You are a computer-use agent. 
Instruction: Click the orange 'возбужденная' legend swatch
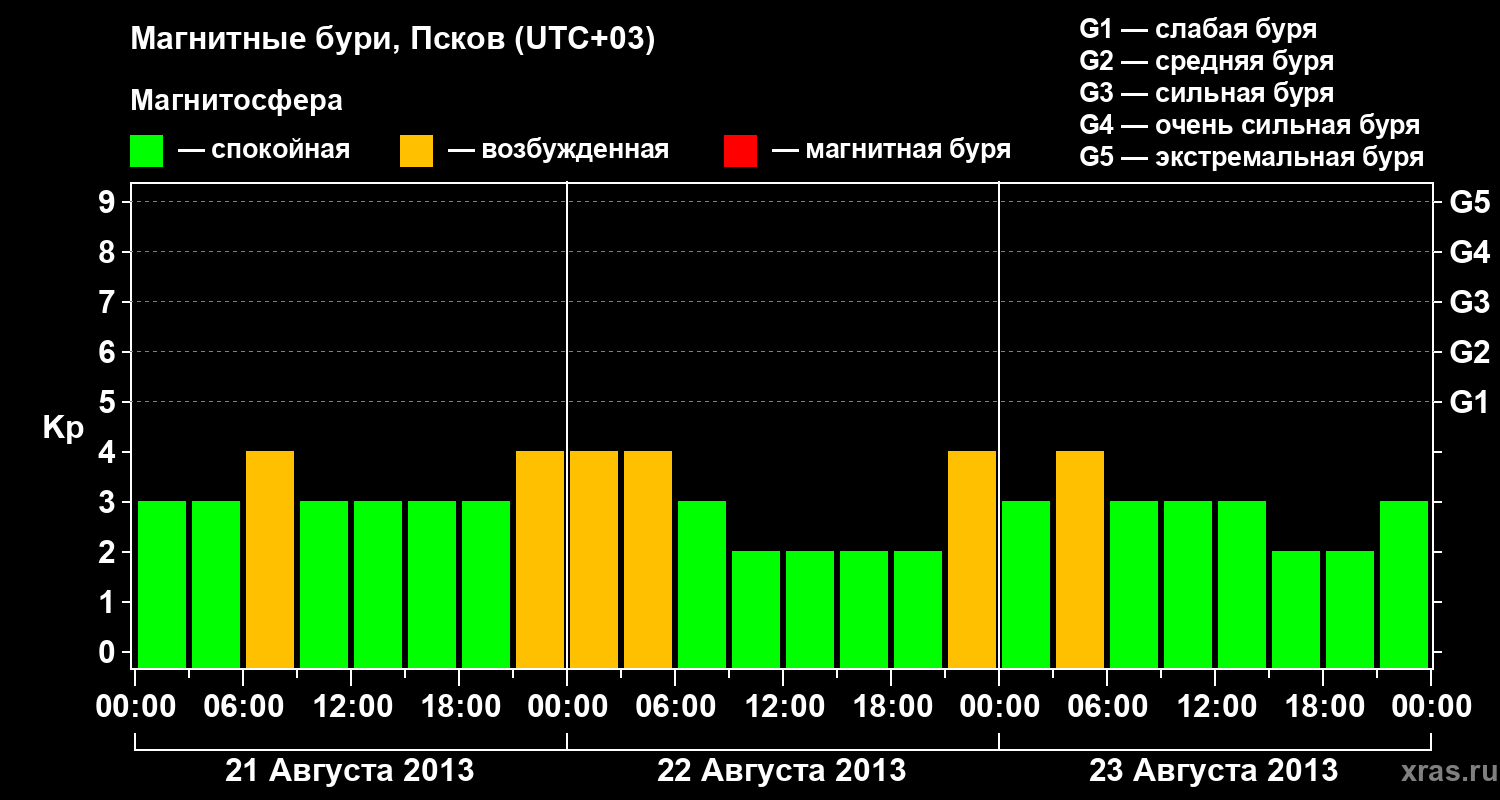[416, 151]
